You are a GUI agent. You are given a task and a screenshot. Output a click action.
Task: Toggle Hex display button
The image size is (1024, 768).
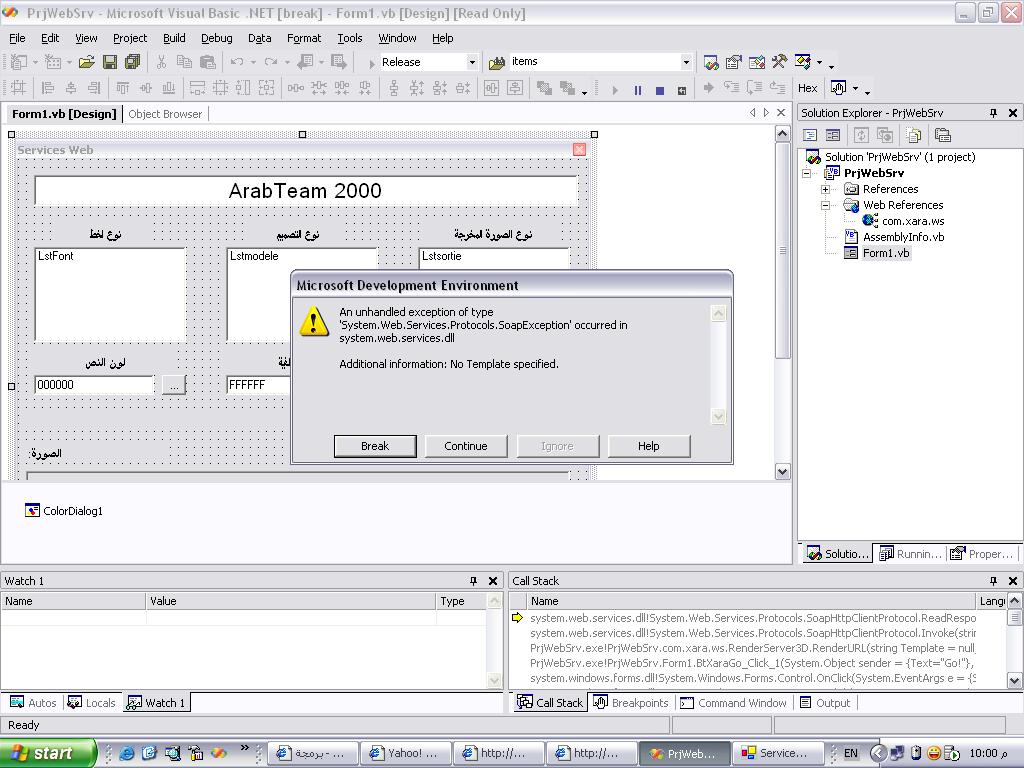(807, 88)
